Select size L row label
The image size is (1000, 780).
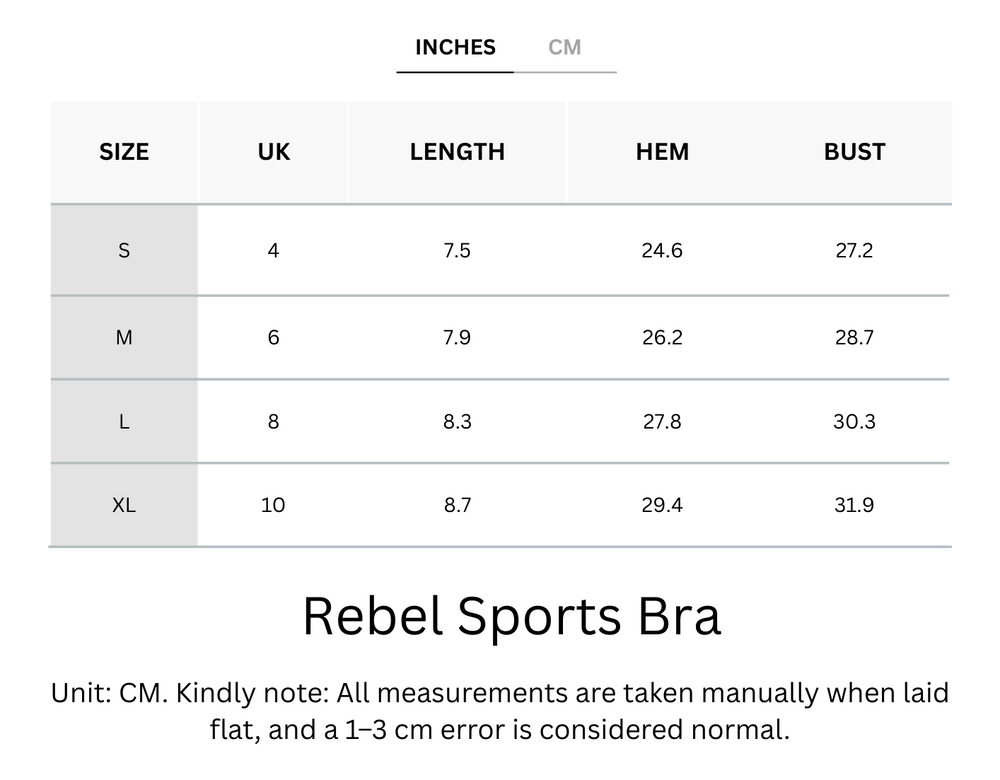[x=124, y=421]
